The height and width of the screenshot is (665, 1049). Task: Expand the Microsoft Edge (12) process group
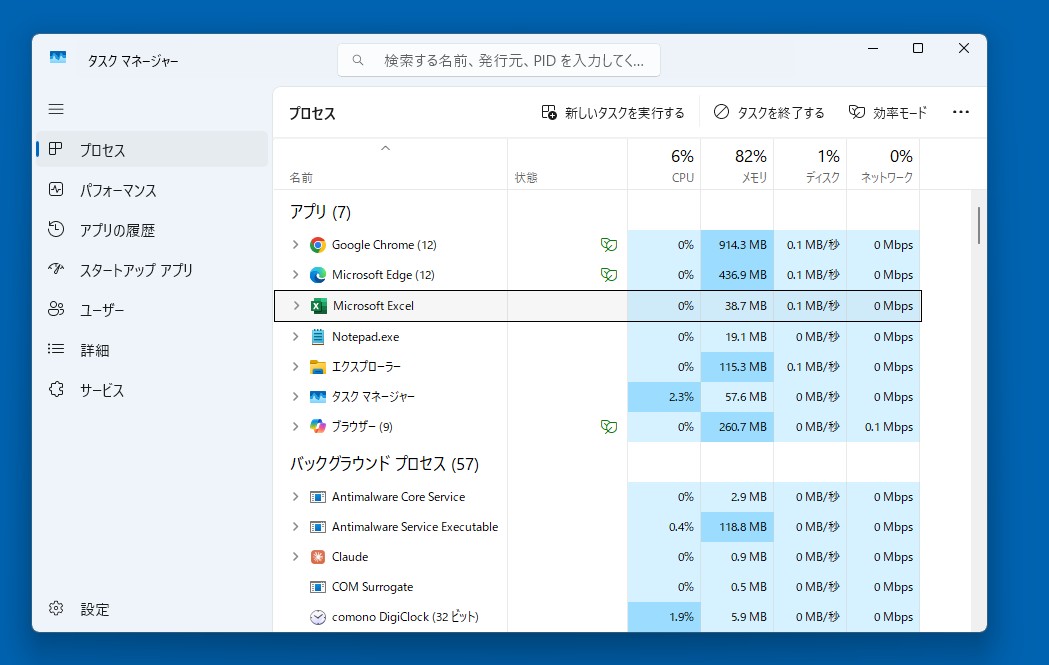pos(295,275)
